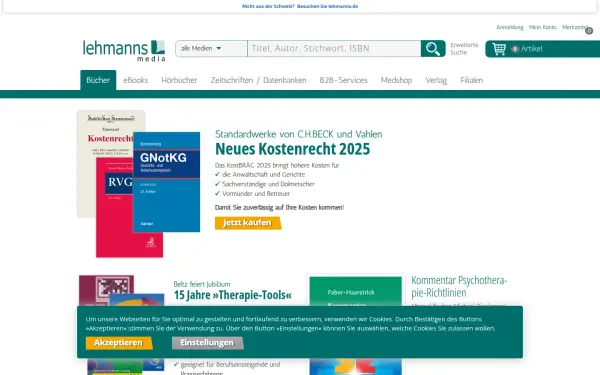
Task: Go to the lehmanns media logo homepage
Action: (x=124, y=51)
